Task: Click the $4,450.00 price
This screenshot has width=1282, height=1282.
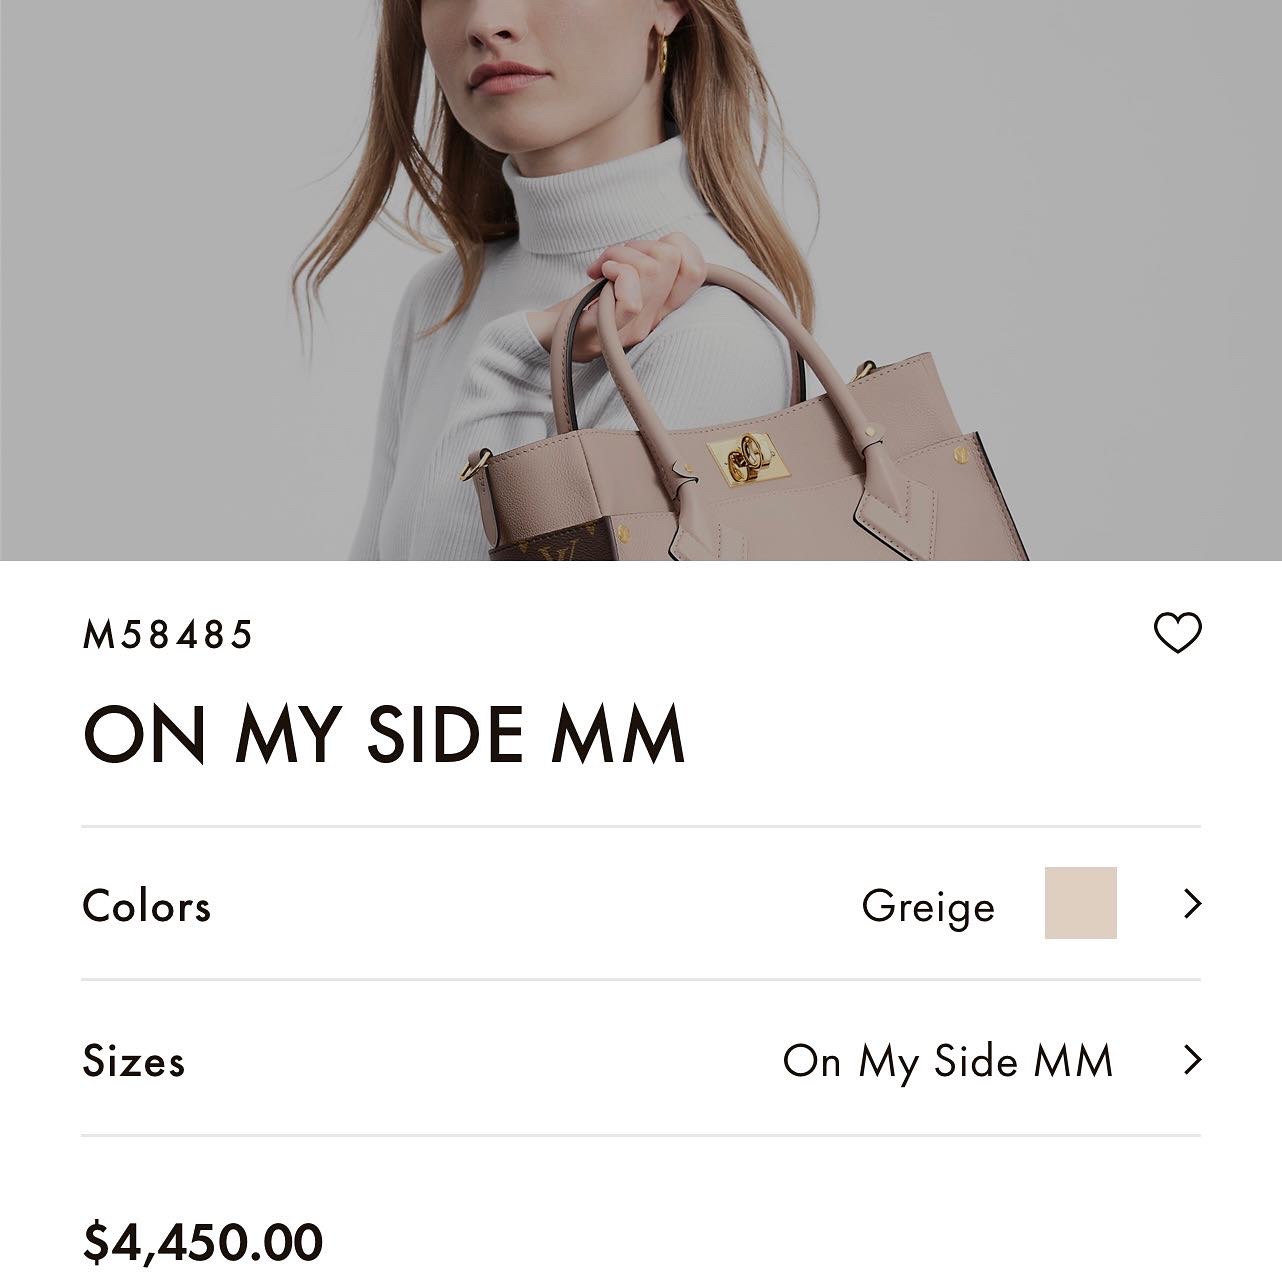Action: [x=203, y=1241]
